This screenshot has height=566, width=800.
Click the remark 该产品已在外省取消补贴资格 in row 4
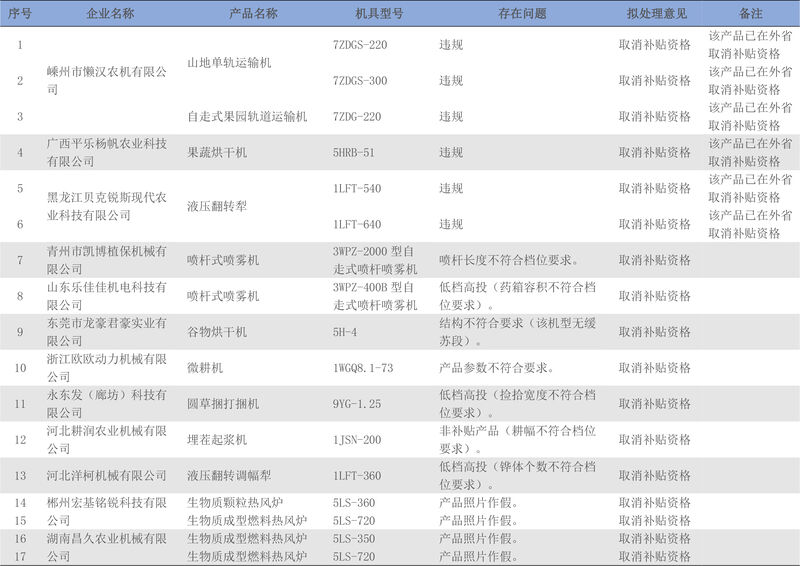[x=751, y=153]
